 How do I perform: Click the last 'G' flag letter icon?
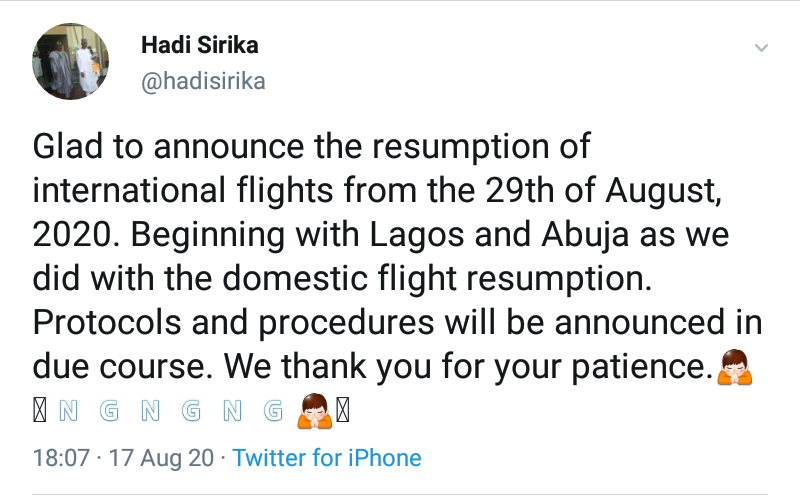(272, 411)
